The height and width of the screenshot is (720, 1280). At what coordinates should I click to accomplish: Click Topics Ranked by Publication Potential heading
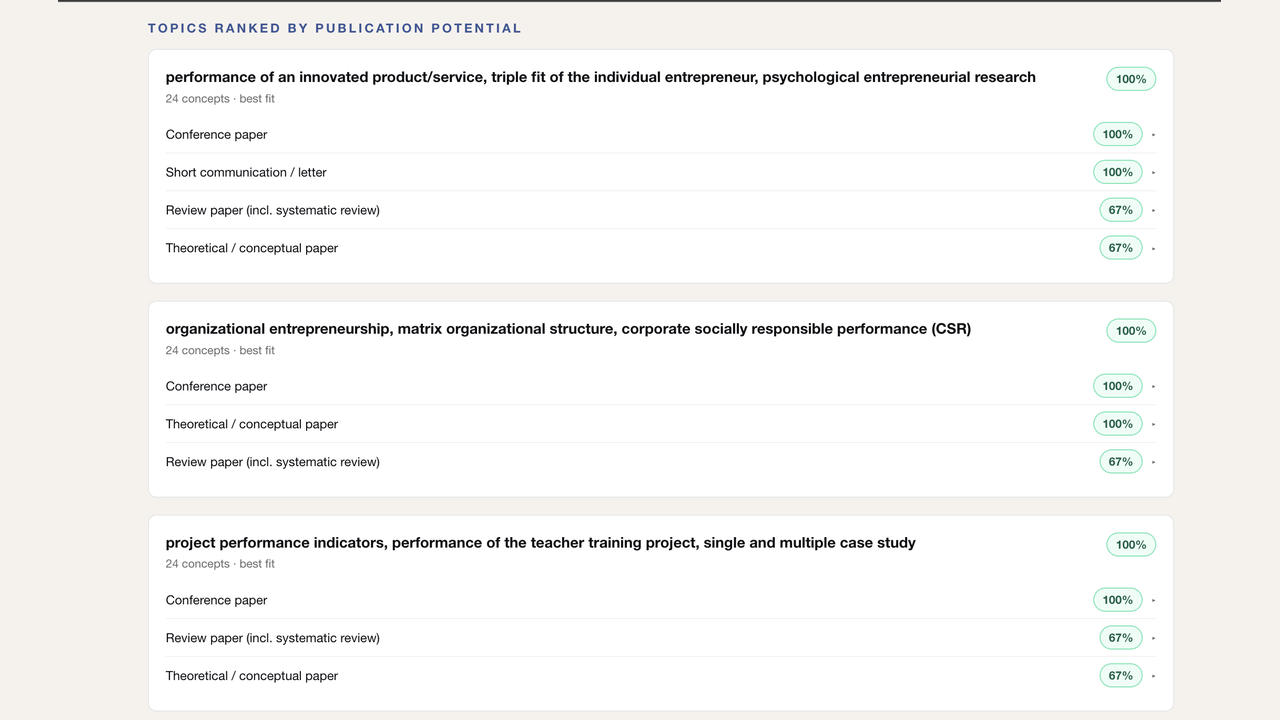click(335, 28)
